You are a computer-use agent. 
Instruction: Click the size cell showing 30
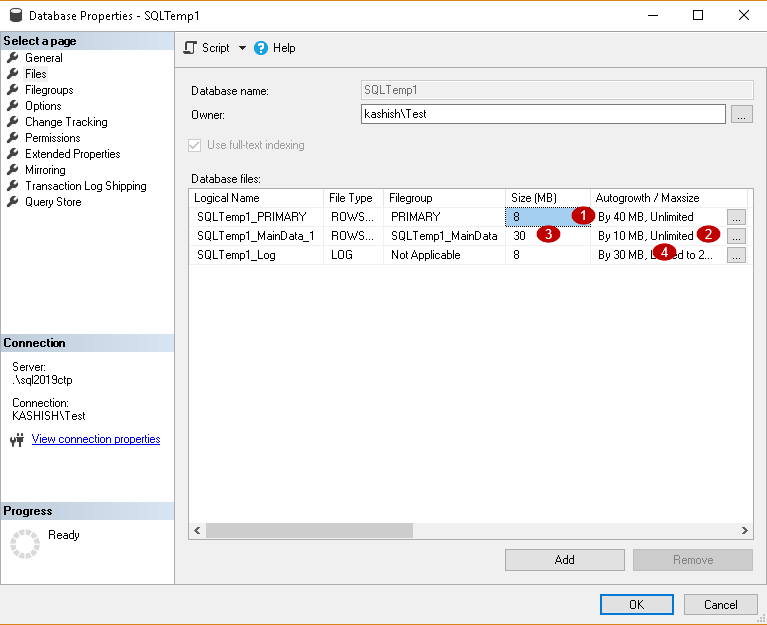548,236
